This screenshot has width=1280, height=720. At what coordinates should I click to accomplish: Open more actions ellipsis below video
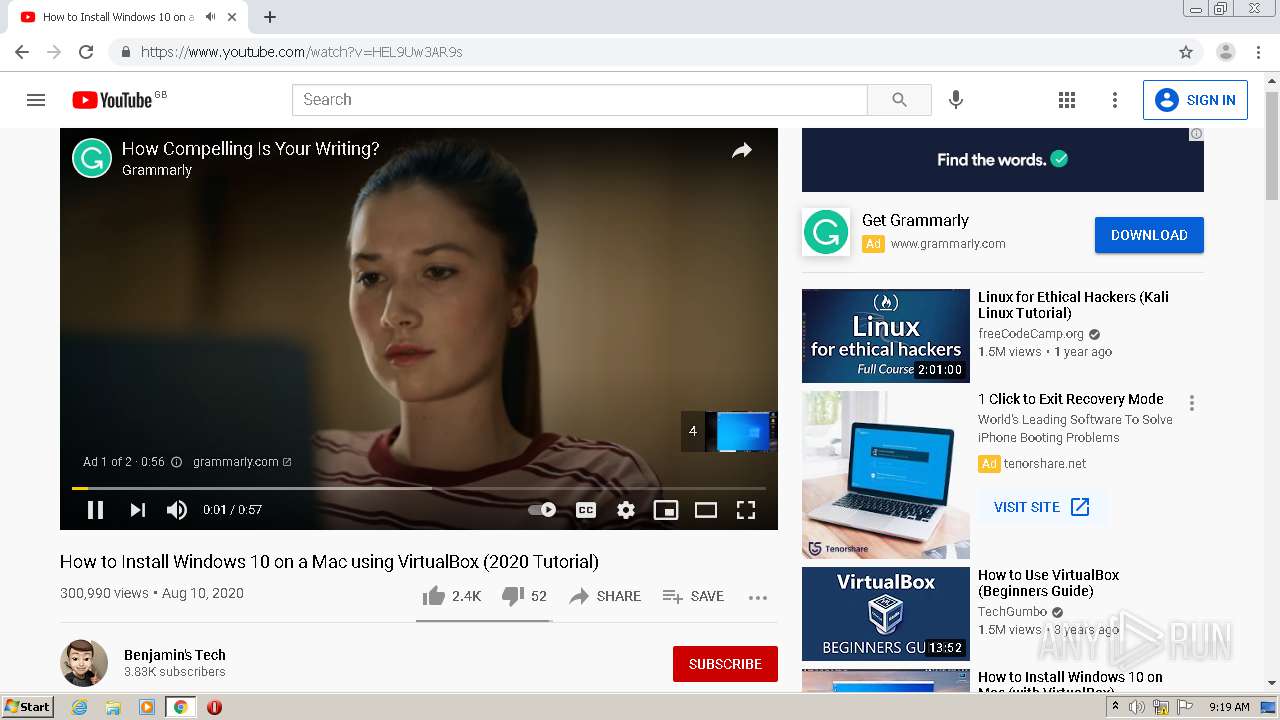pyautogui.click(x=758, y=597)
